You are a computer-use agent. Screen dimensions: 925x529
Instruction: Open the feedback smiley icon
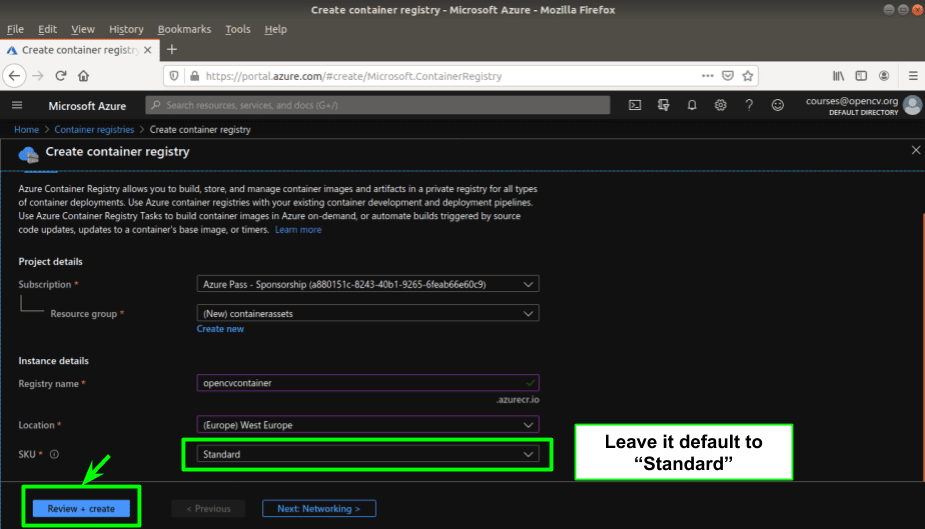[x=778, y=105]
